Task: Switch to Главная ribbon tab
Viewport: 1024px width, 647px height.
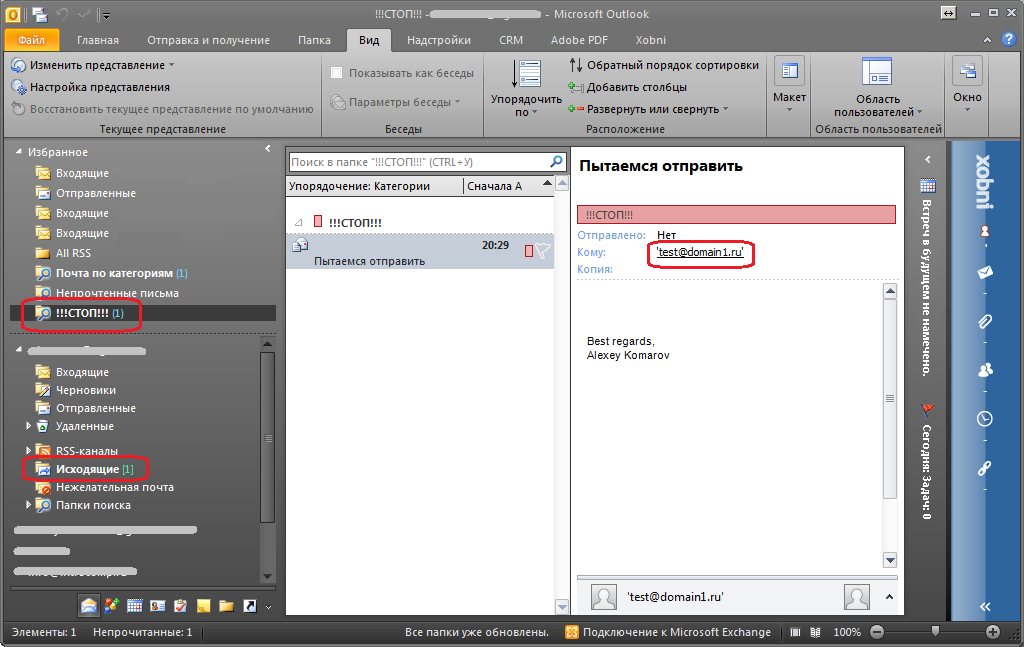Action: coord(98,40)
